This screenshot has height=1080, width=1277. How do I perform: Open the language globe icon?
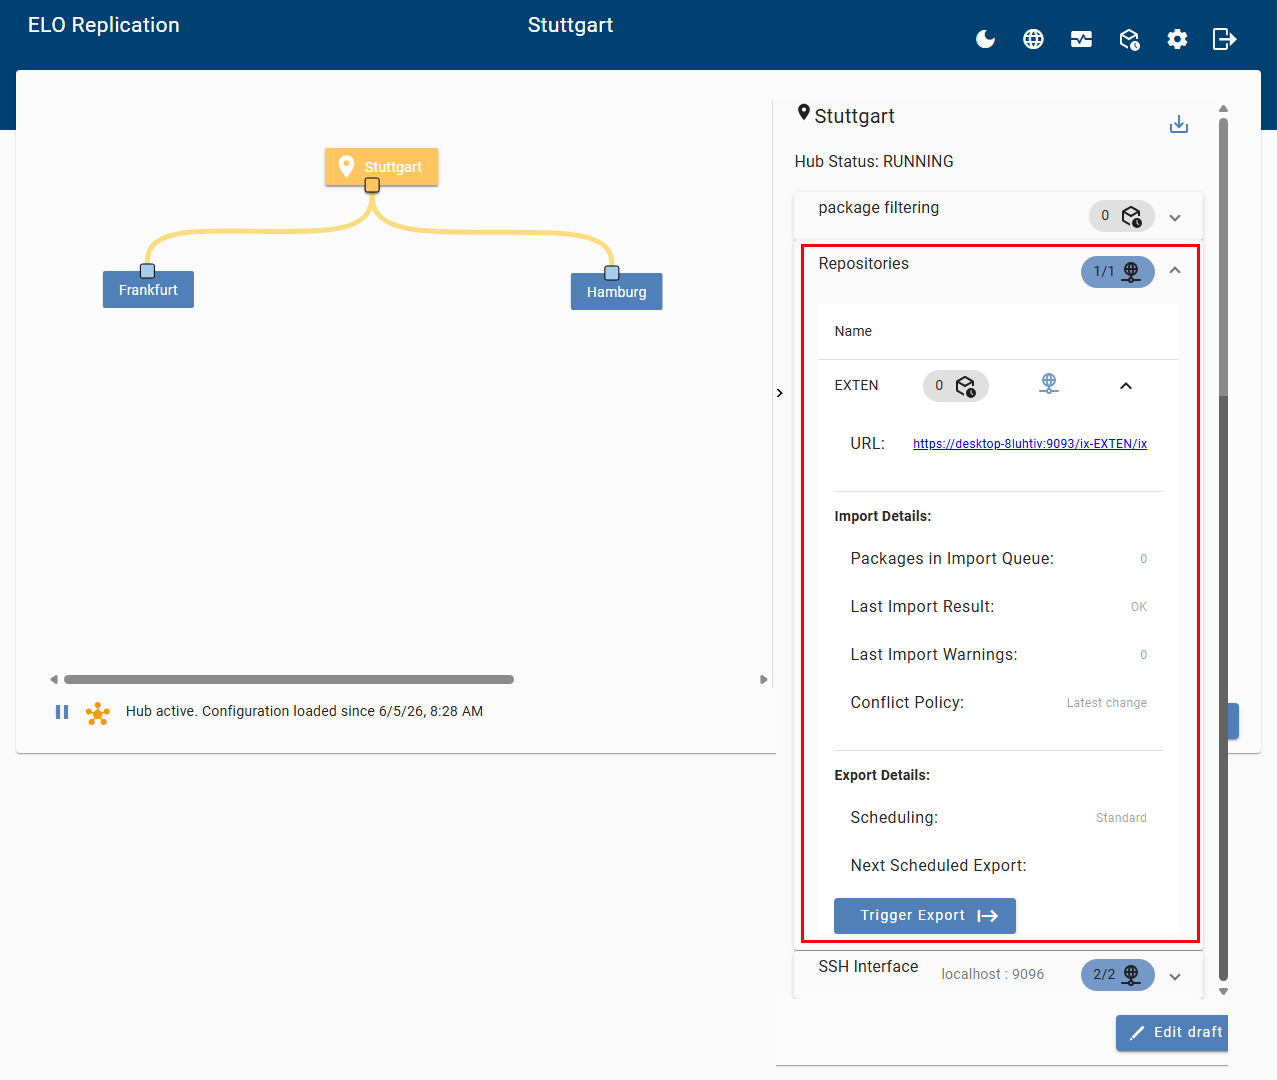[1033, 39]
